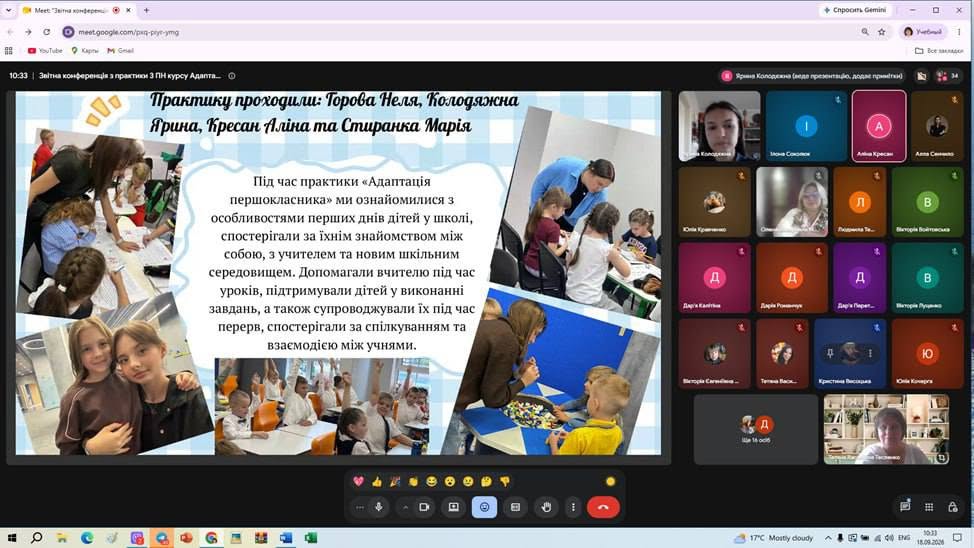Select Аліна Кресан participant tile
Image resolution: width=974 pixels, height=548 pixels.
pyautogui.click(x=879, y=126)
